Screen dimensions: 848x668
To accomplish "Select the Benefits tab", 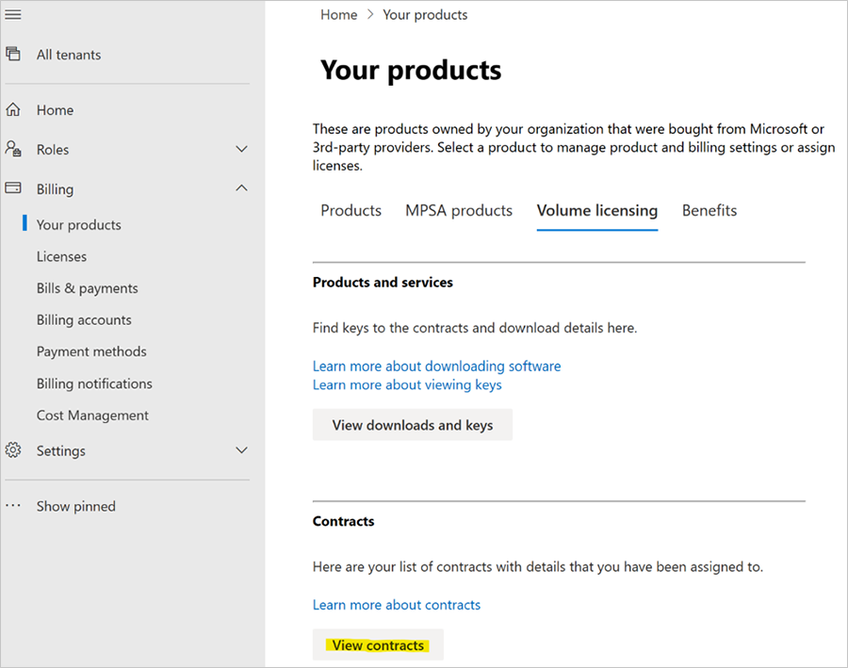I will coord(709,210).
